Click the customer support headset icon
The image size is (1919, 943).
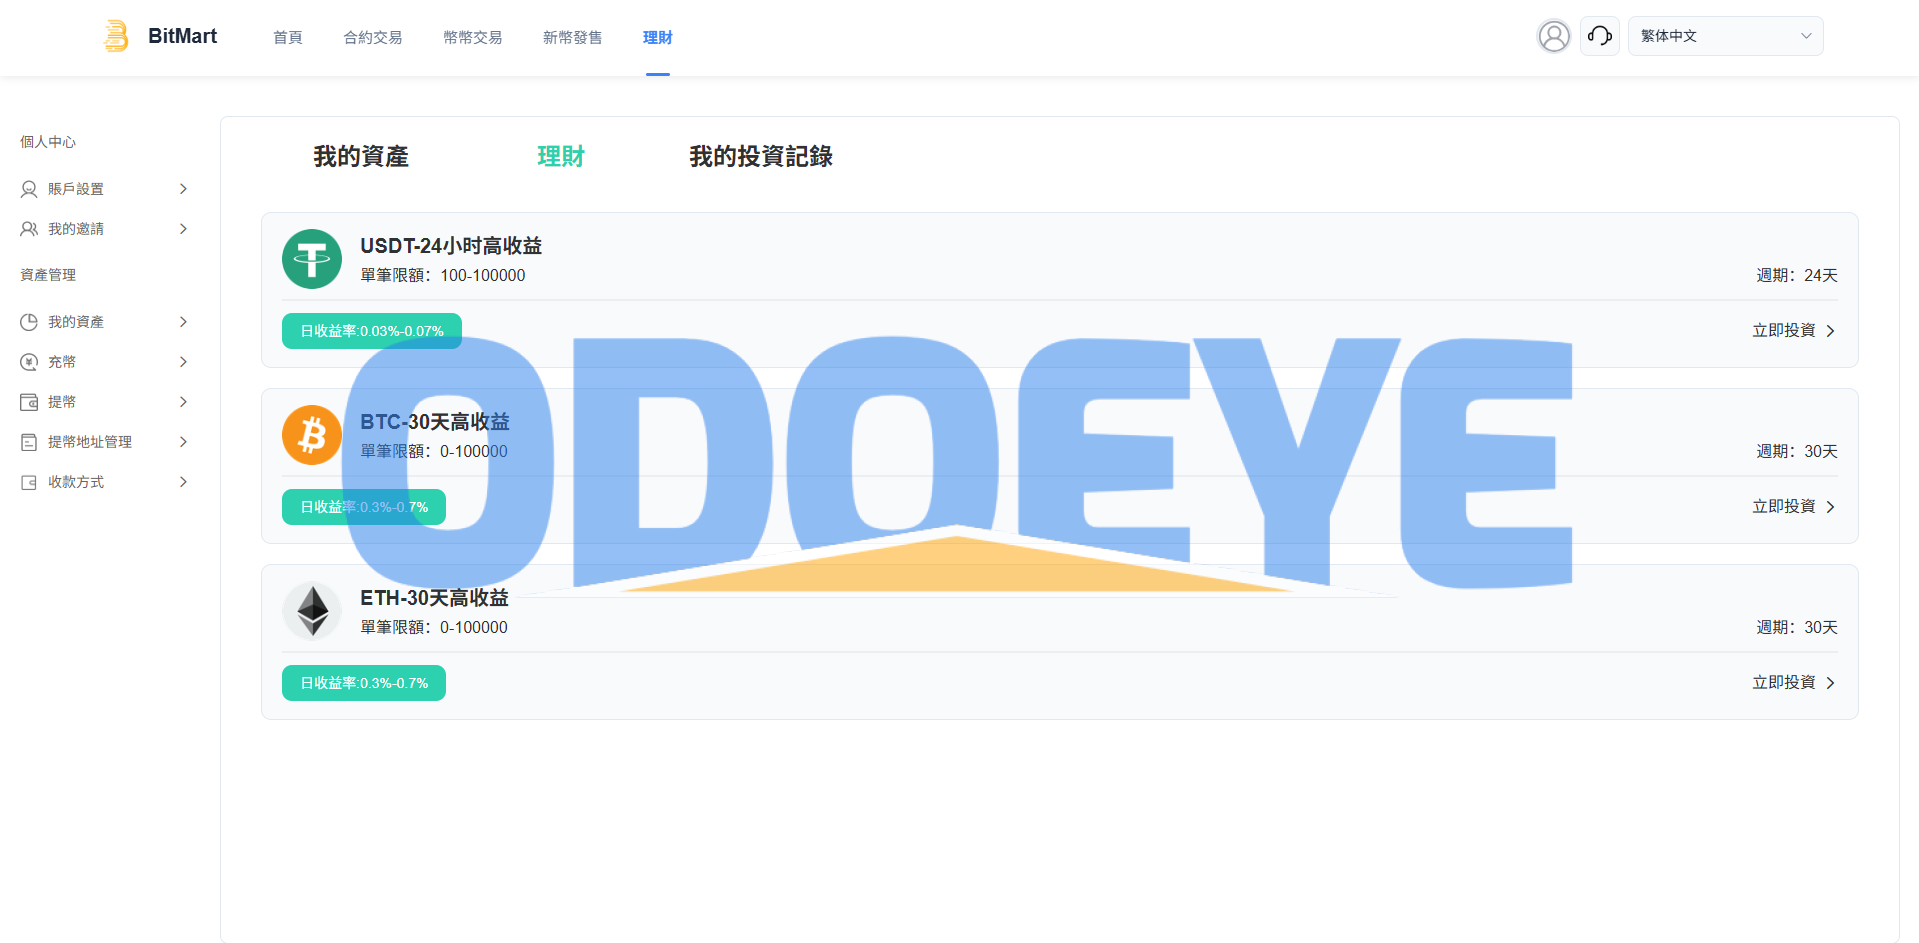1599,36
